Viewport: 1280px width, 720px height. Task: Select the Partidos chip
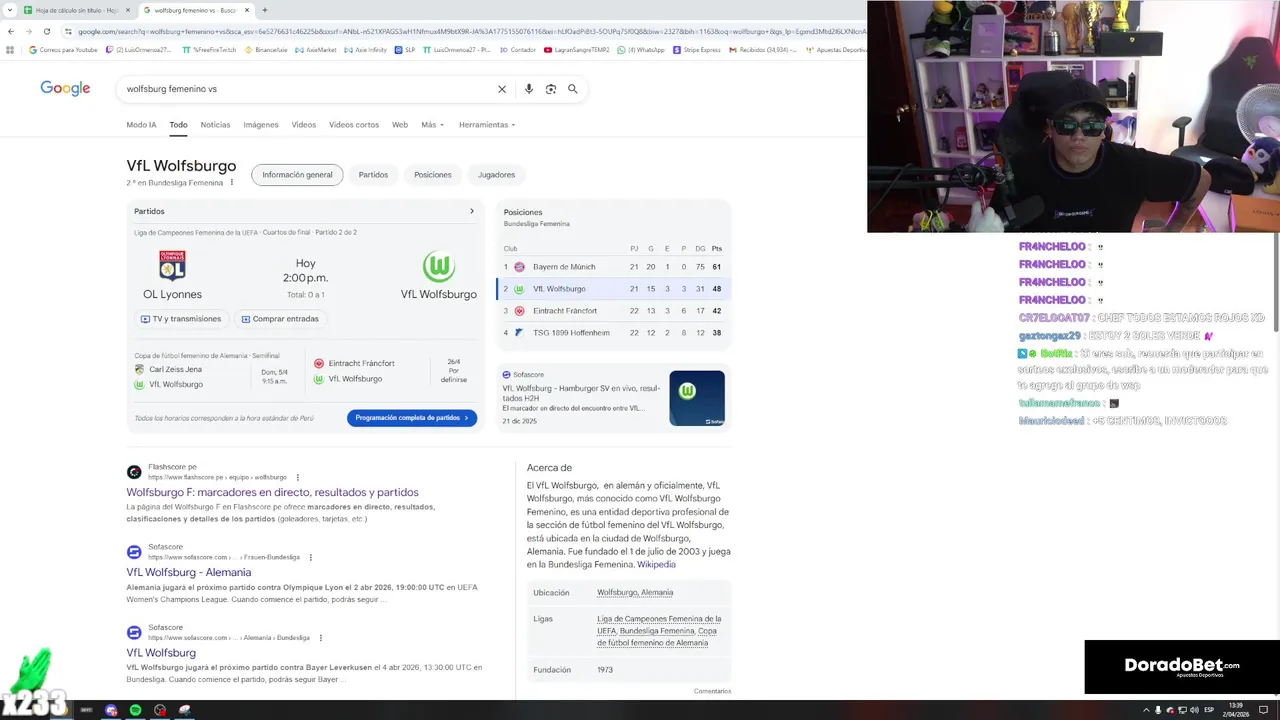coord(373,175)
